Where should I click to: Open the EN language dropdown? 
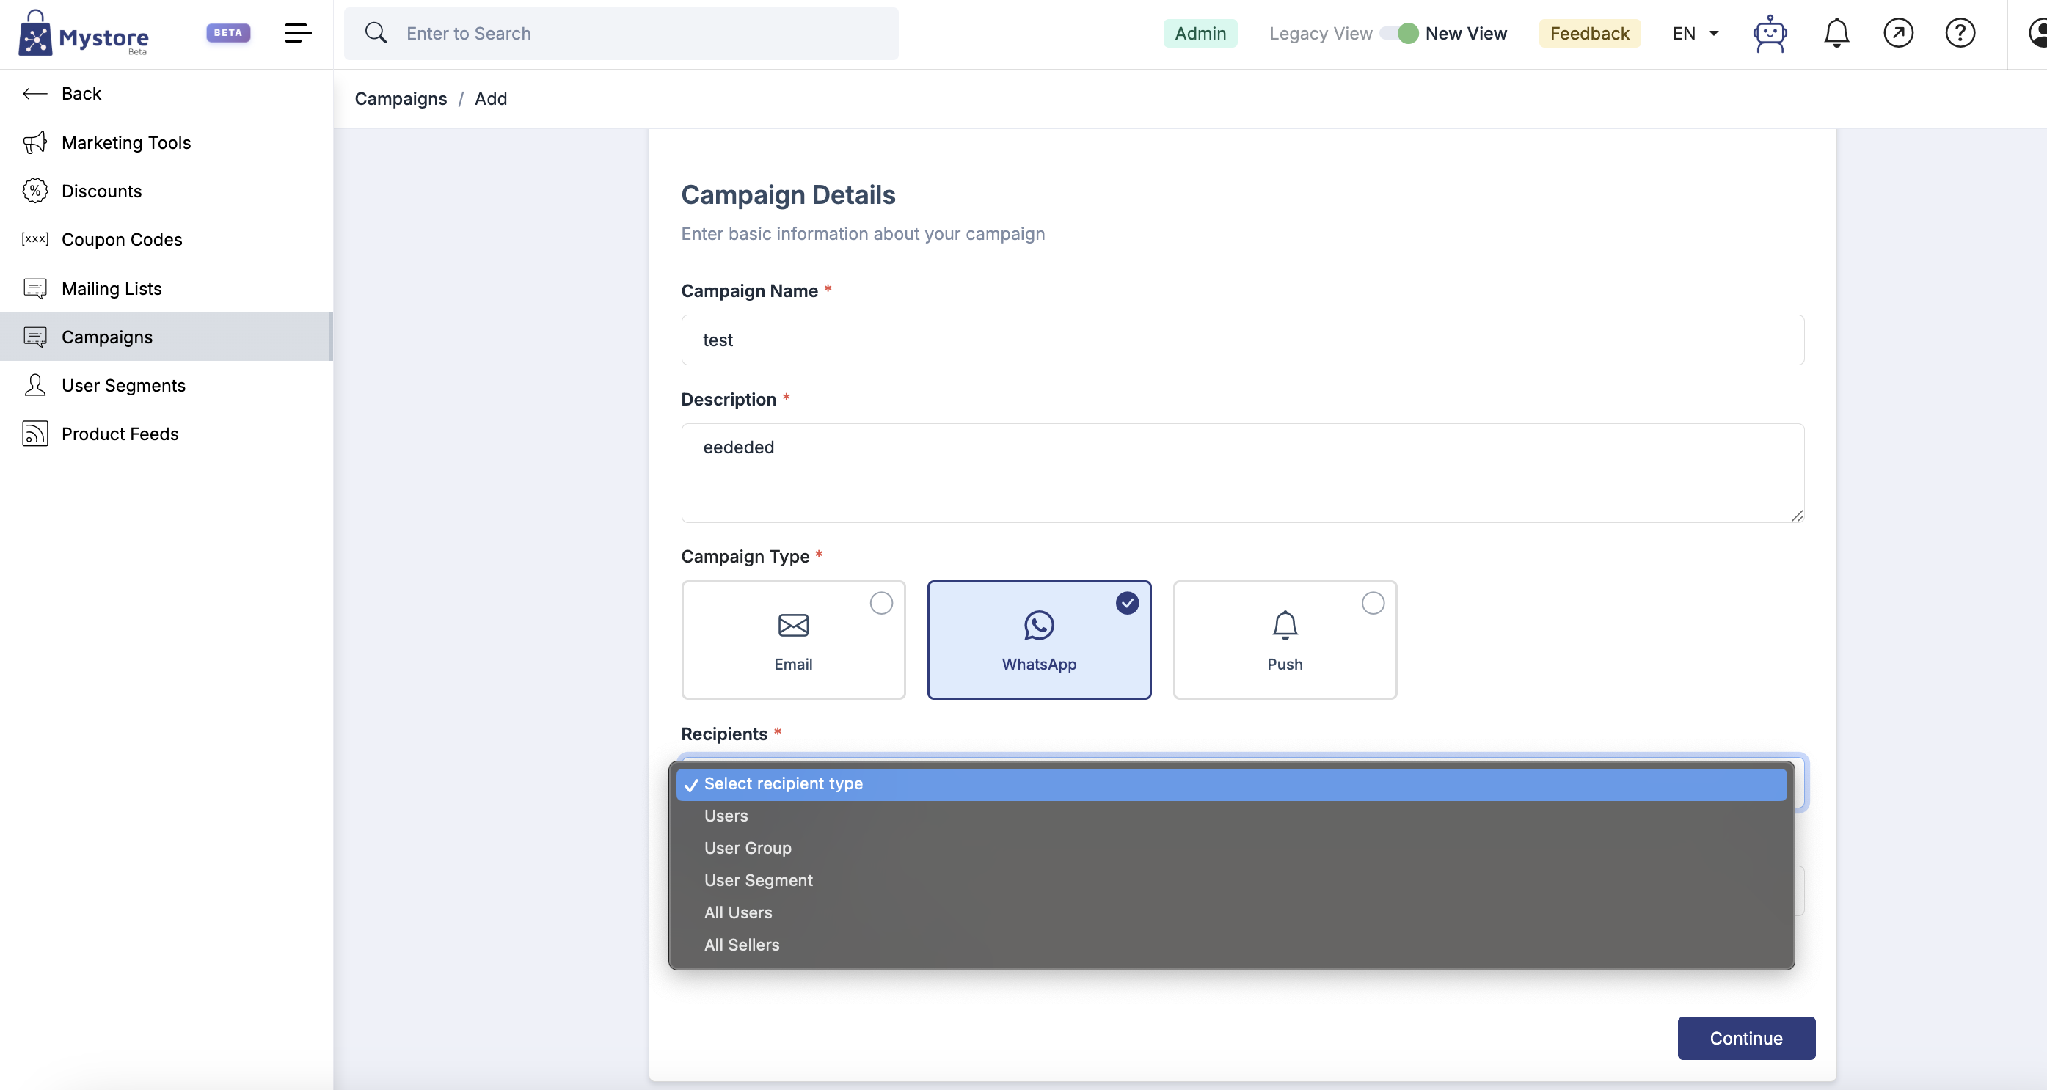pos(1695,34)
